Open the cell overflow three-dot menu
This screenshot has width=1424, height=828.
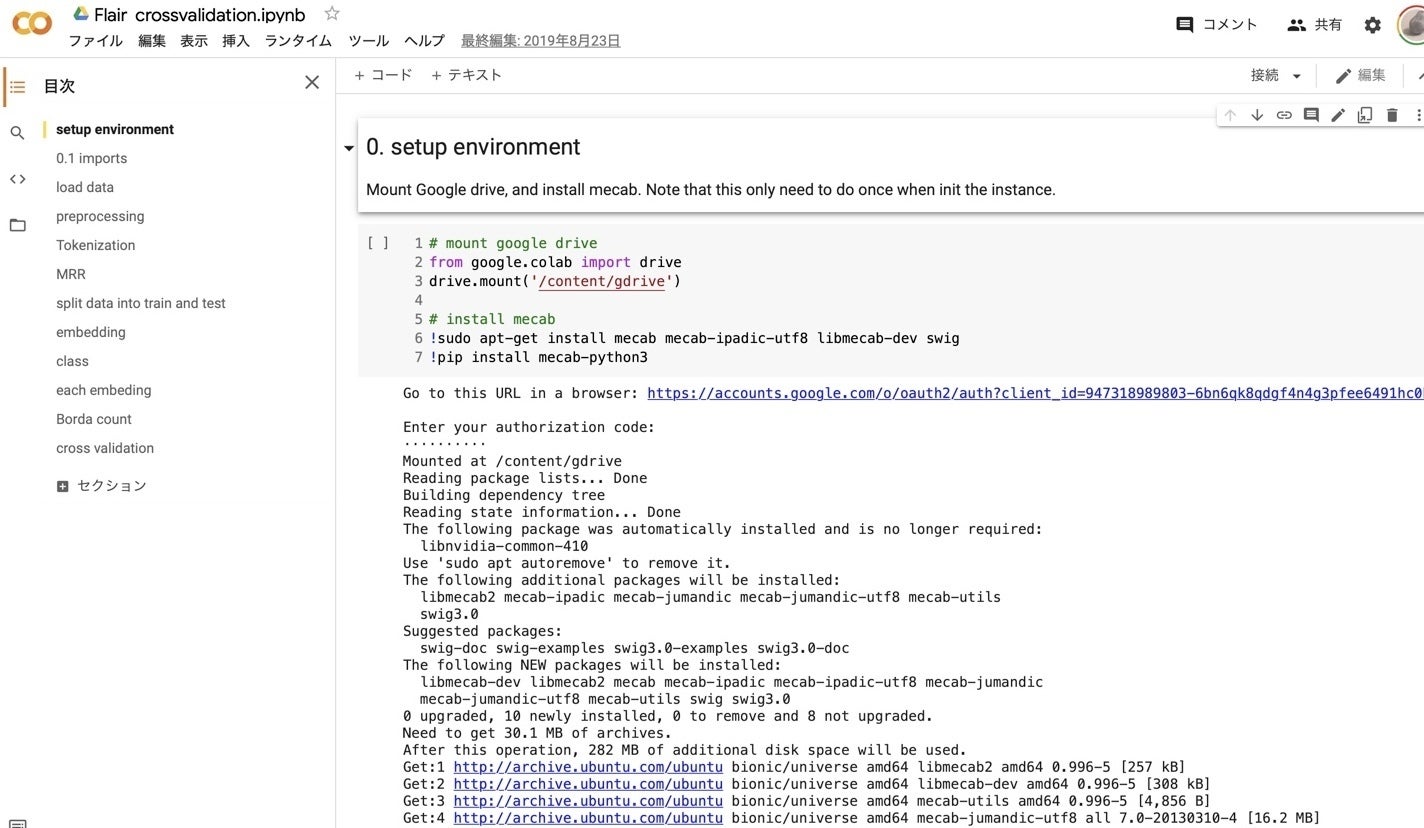click(1420, 114)
